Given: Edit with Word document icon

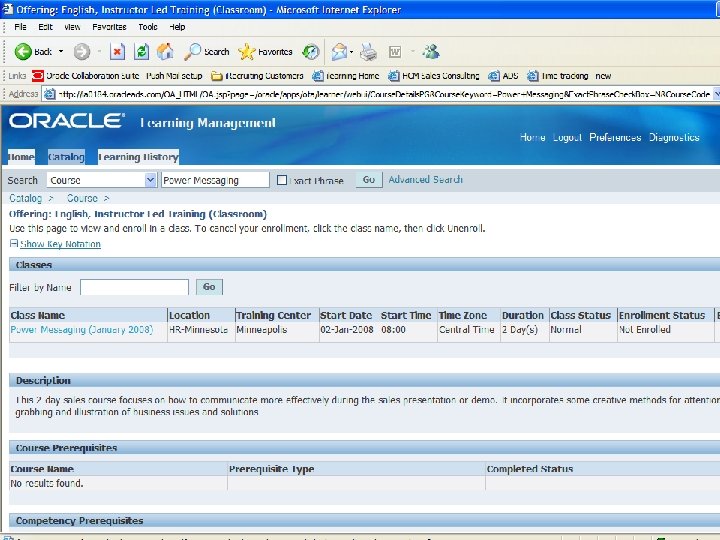Looking at the screenshot, I should point(395,51).
